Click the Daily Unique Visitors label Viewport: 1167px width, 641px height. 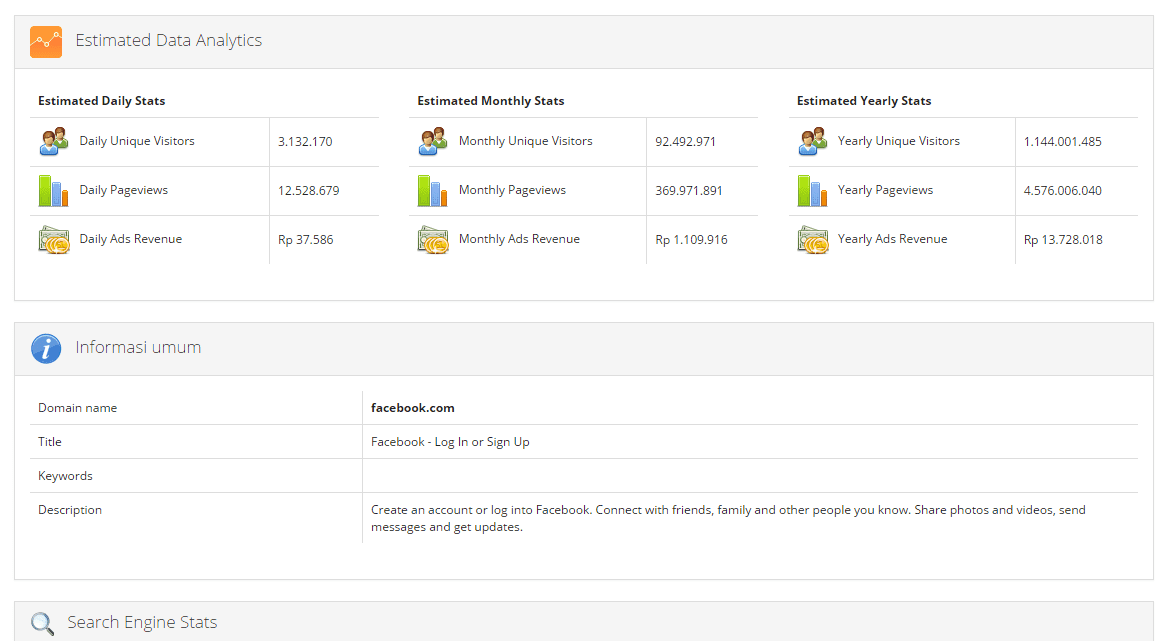point(137,141)
